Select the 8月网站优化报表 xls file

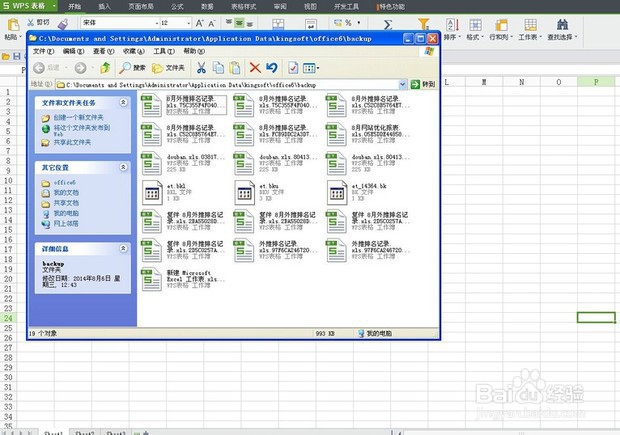[368, 134]
